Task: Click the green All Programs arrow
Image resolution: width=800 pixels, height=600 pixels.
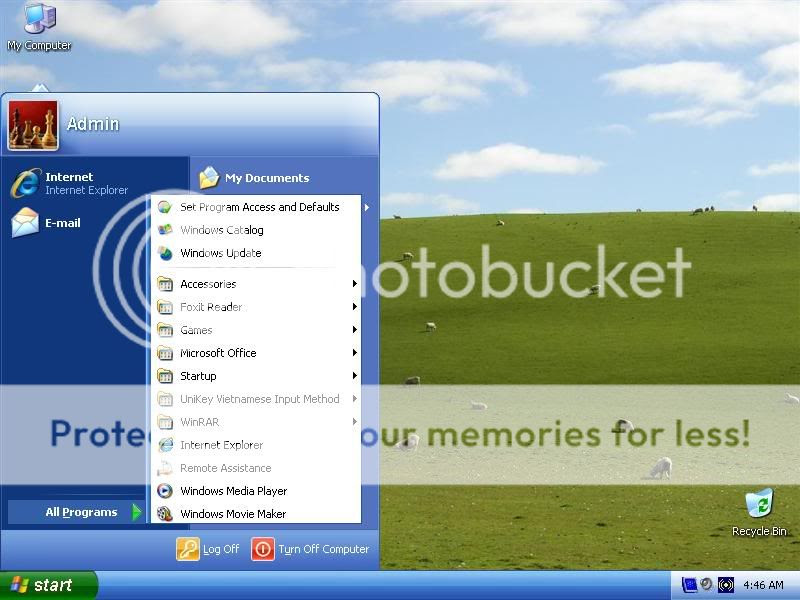Action: pos(136,512)
